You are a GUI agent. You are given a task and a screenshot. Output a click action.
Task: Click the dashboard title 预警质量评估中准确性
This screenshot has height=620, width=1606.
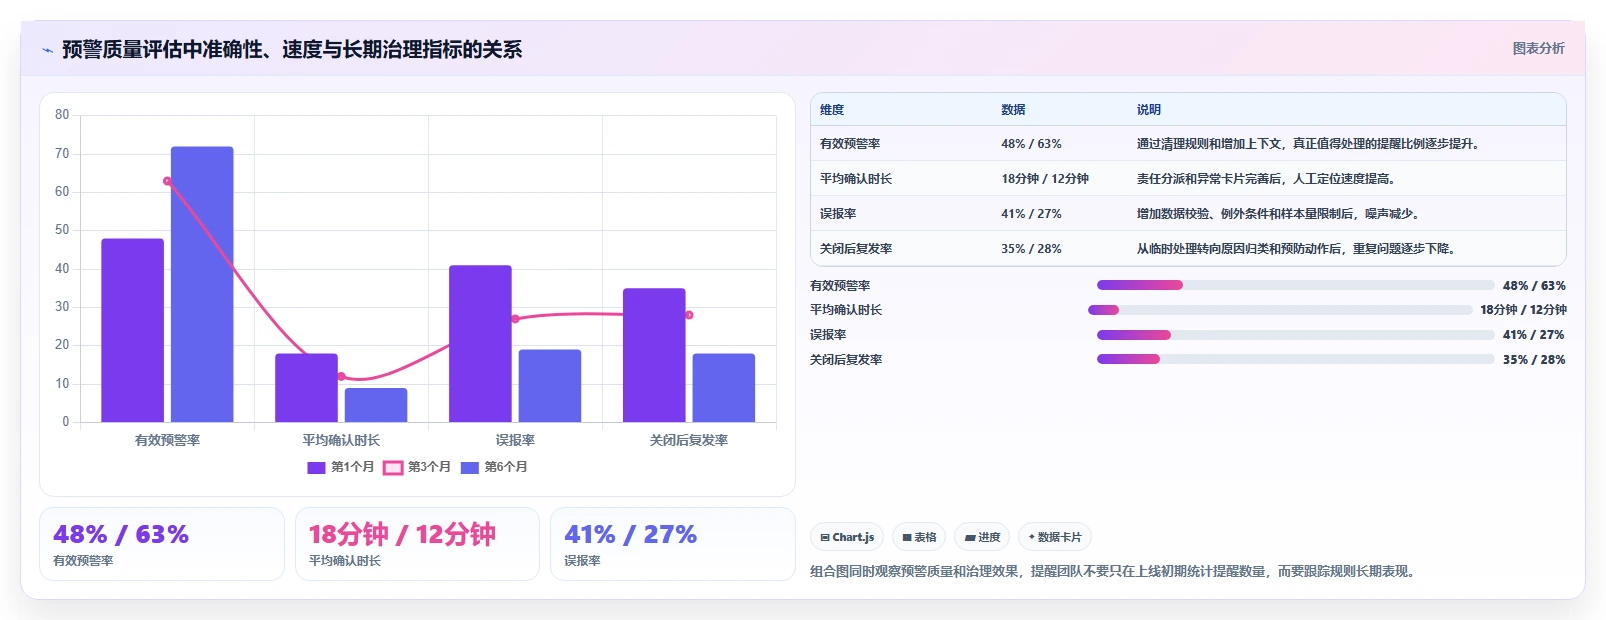click(292, 50)
